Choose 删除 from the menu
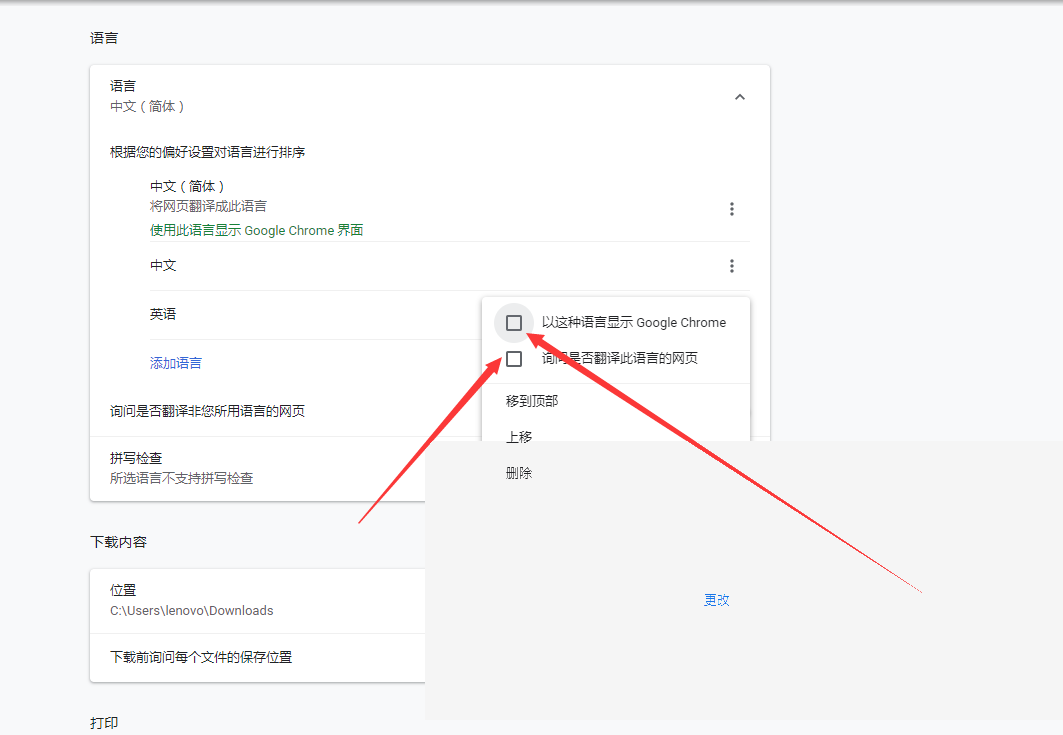 [519, 473]
